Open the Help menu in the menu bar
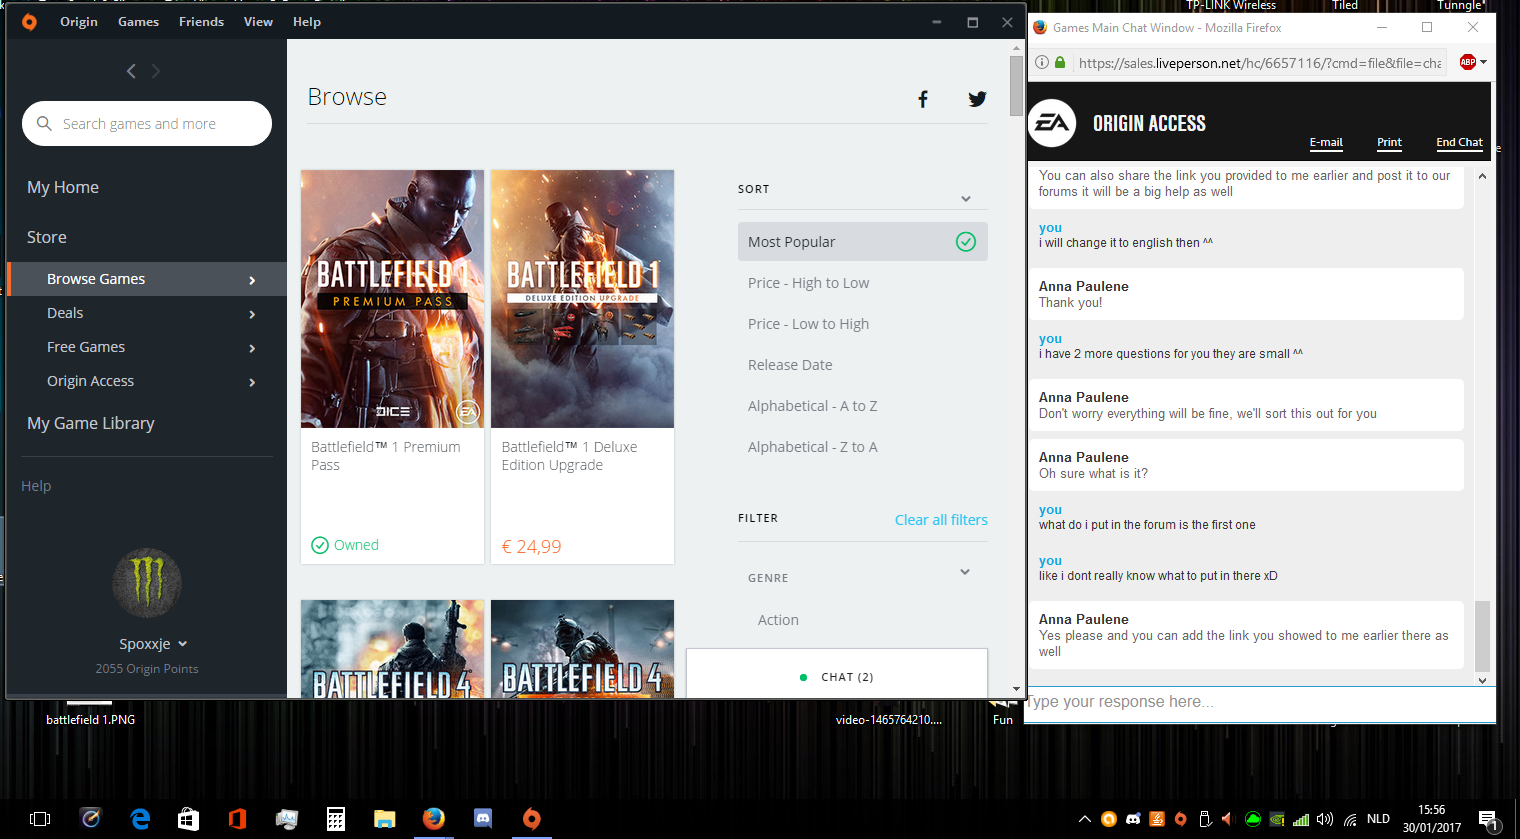 pos(307,22)
